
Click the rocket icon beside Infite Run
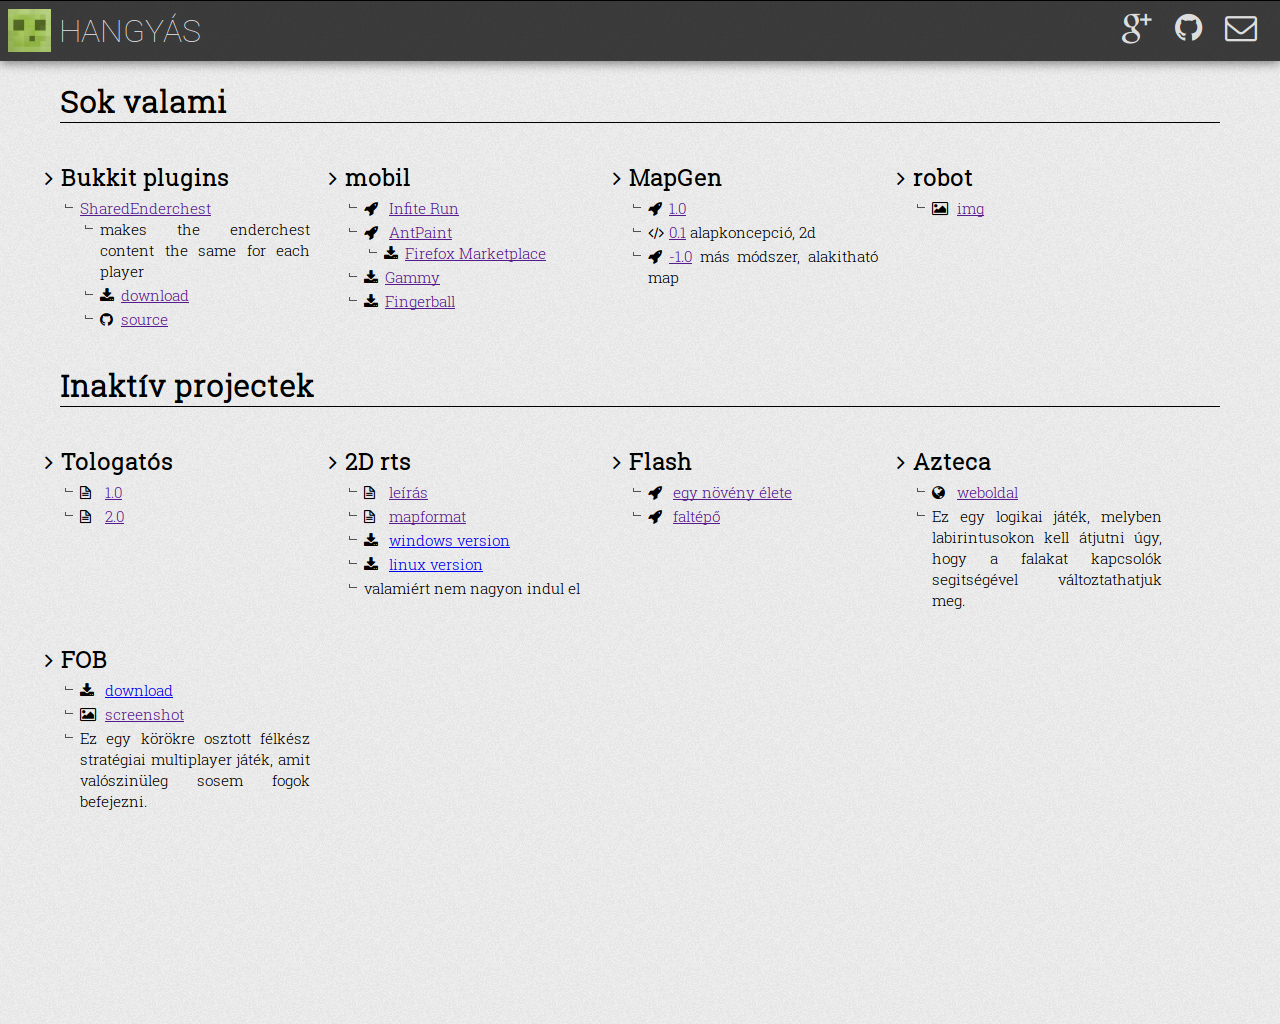(x=372, y=209)
